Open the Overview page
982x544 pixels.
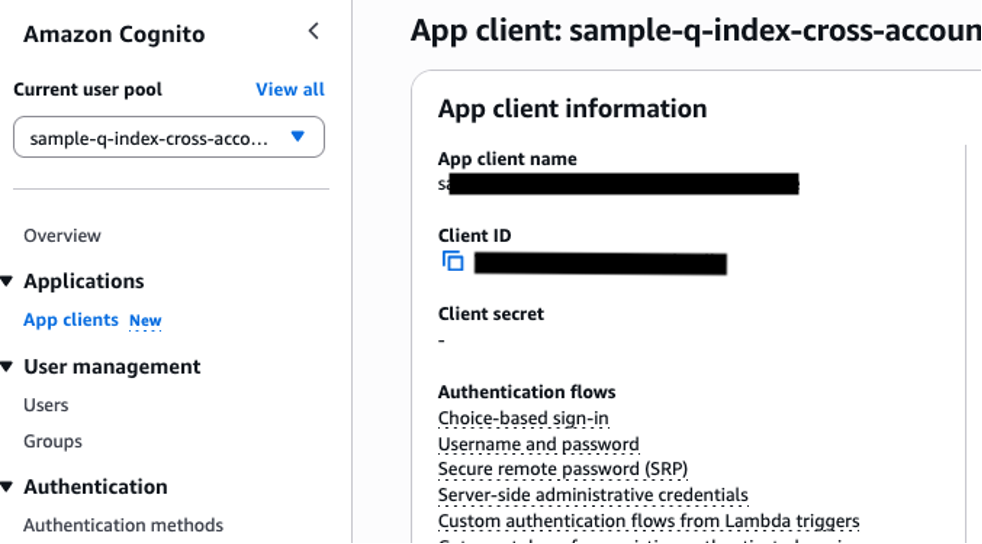click(62, 236)
